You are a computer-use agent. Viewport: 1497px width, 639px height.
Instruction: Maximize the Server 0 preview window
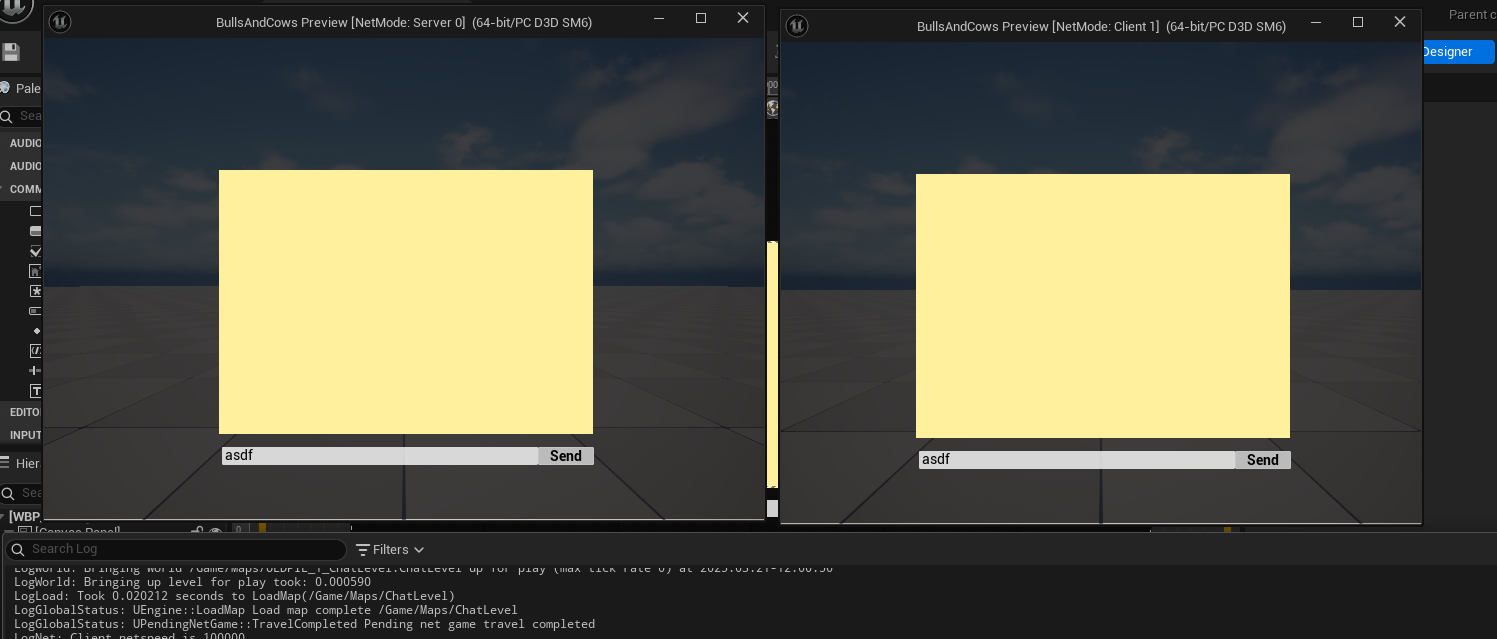coord(701,18)
